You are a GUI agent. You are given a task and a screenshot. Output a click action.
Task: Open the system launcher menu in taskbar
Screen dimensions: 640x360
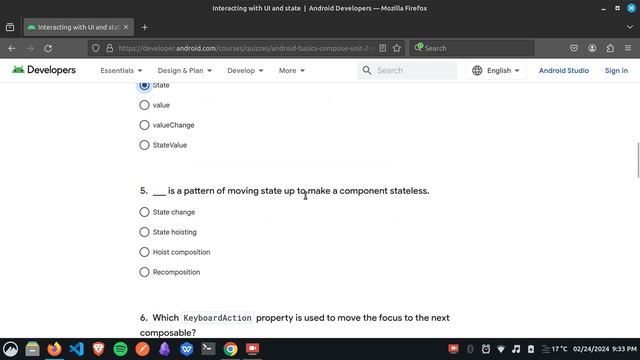coord(11,349)
